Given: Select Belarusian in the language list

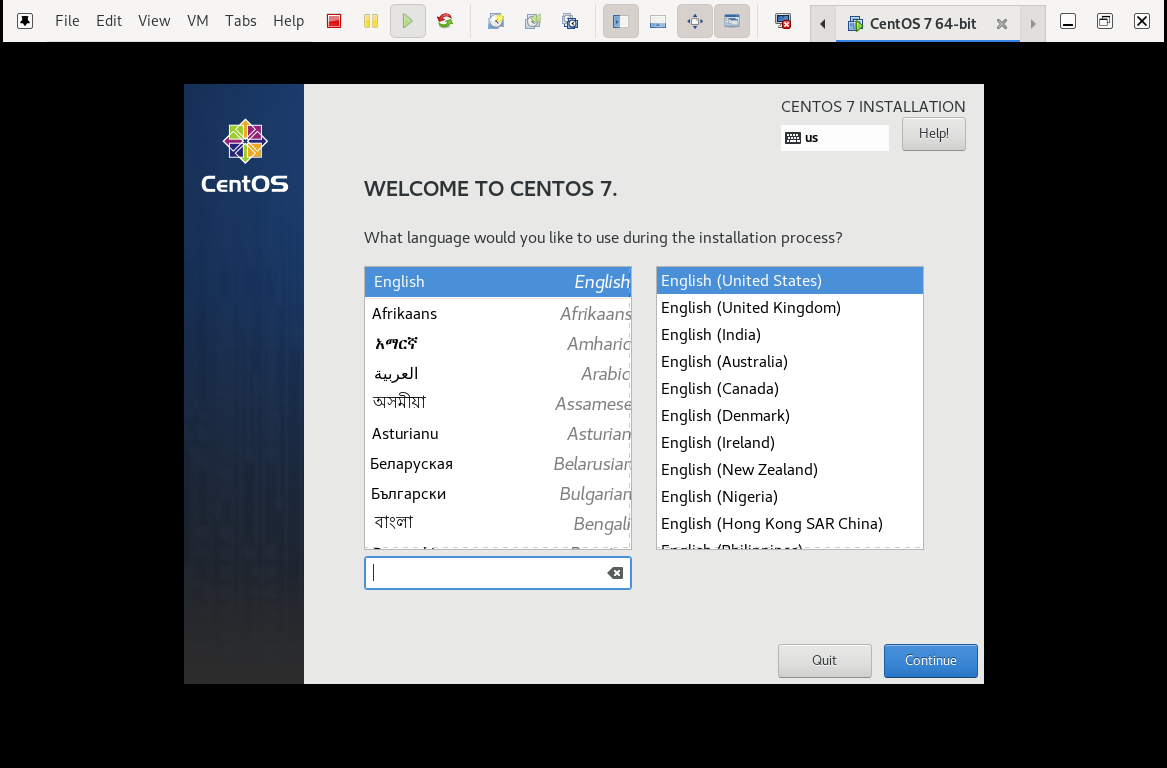Looking at the screenshot, I should click(498, 464).
